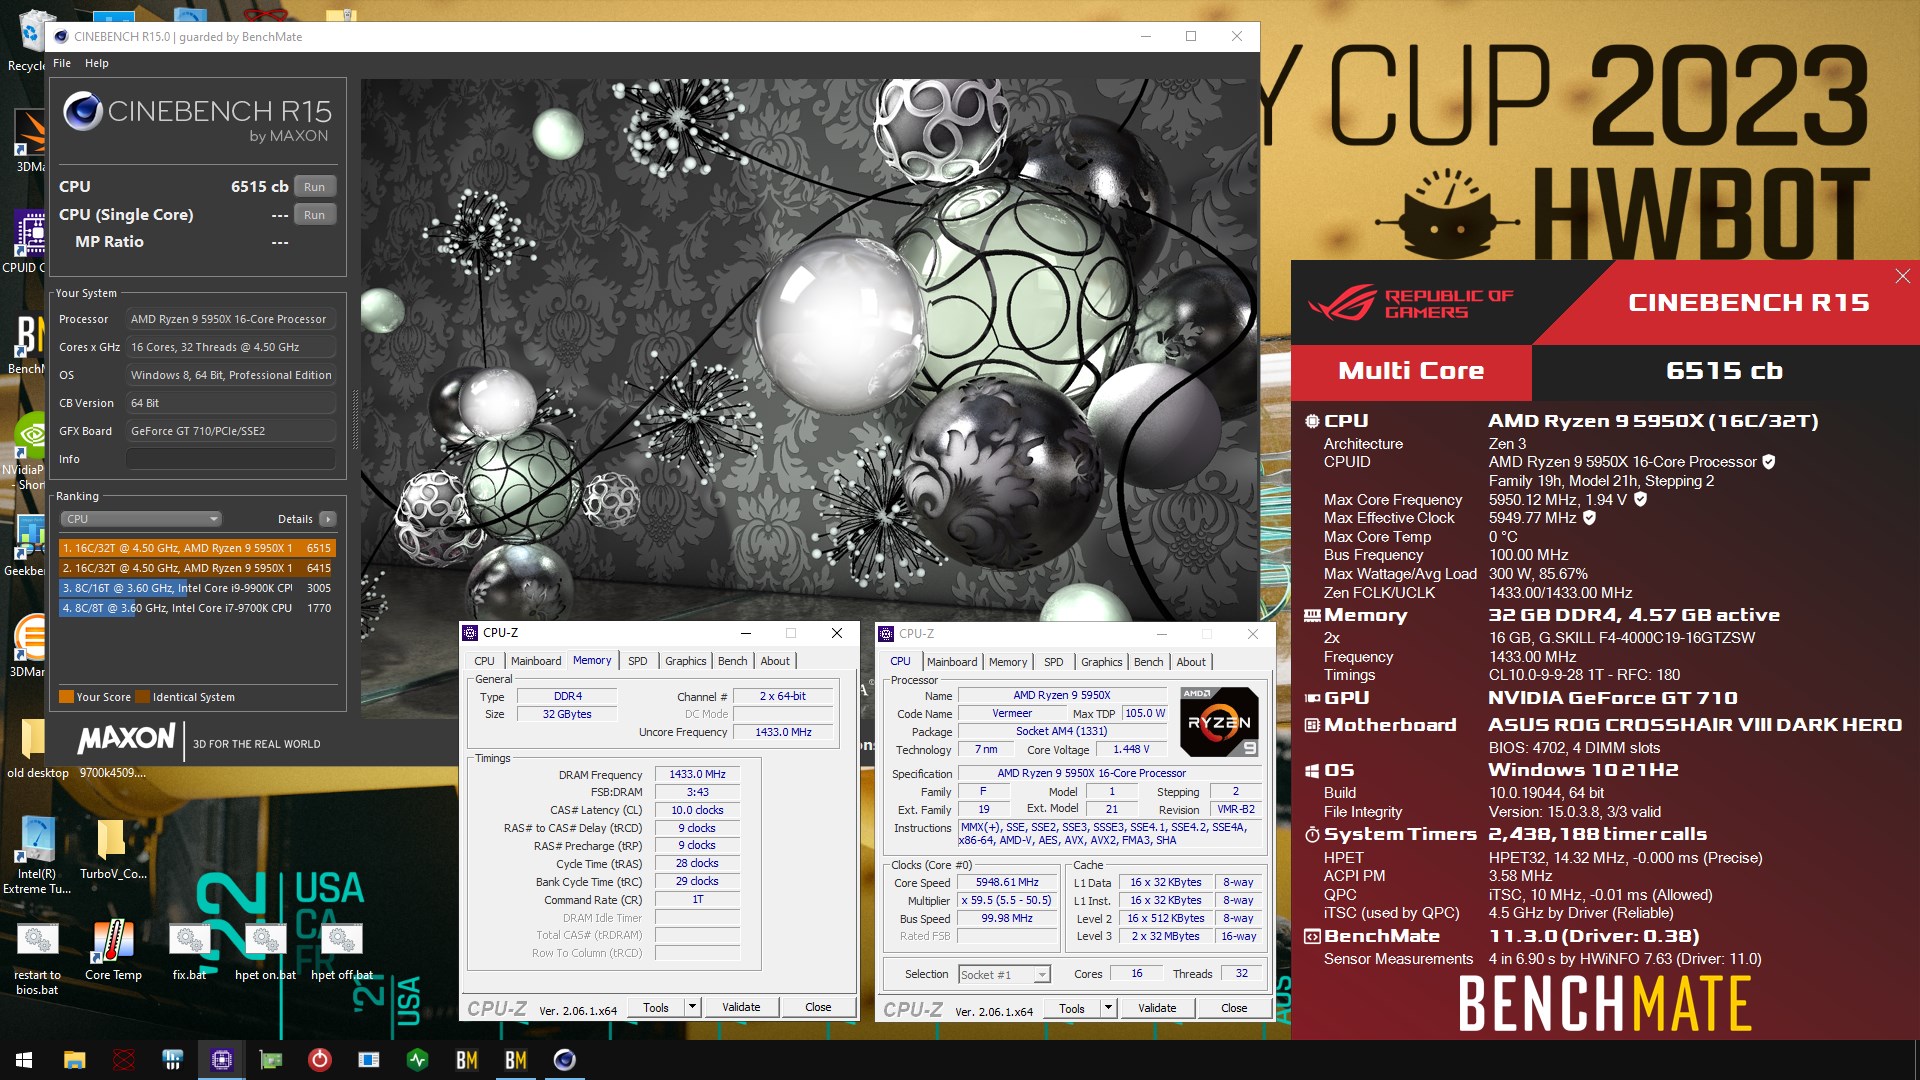The image size is (1920, 1080).
Task: Click the red swirl icon in the taskbar
Action: (x=124, y=1060)
